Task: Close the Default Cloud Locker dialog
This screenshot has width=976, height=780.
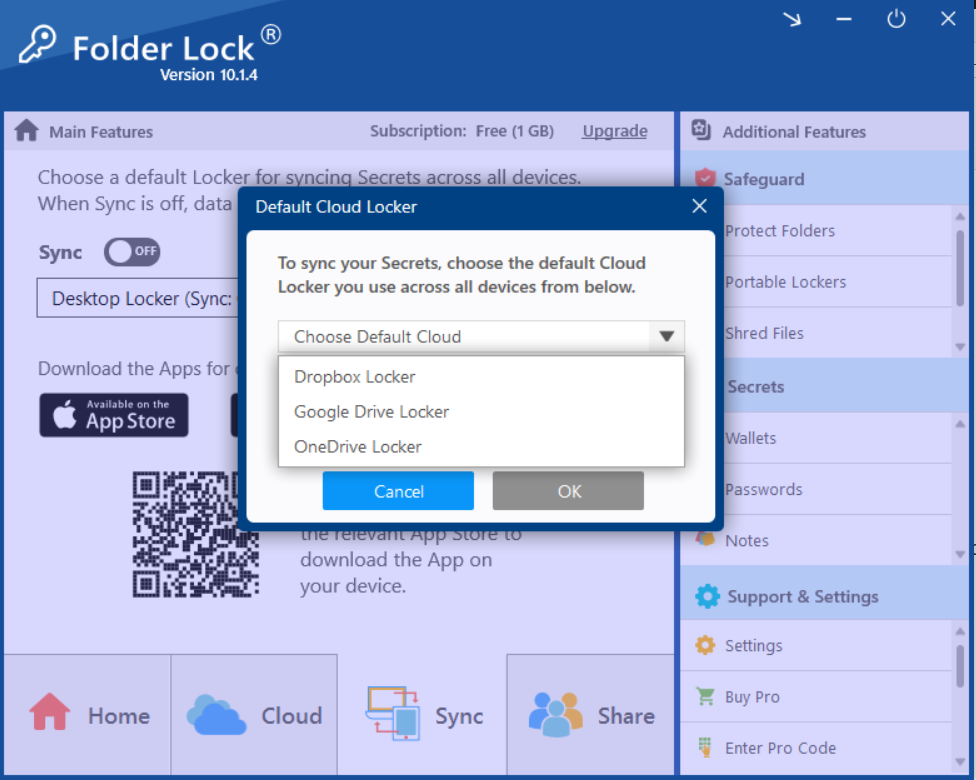Action: point(700,206)
